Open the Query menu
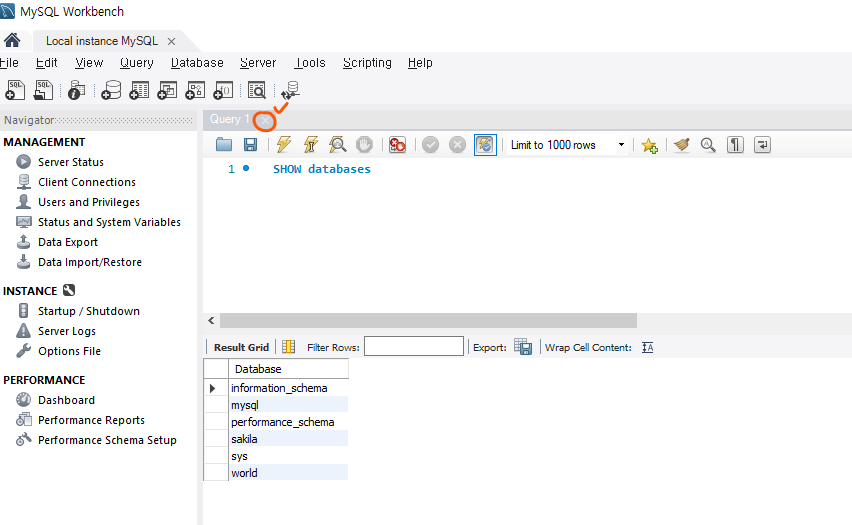Screen dimensions: 852x525 point(137,62)
